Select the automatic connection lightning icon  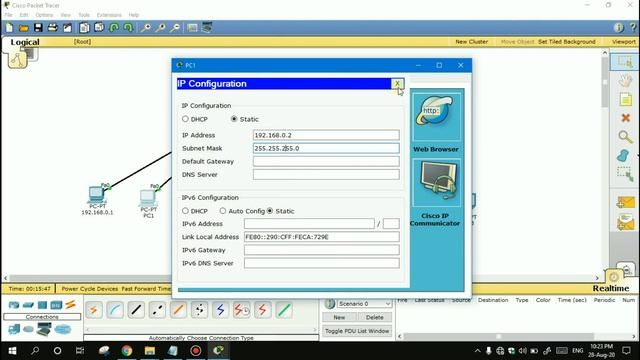(x=93, y=310)
